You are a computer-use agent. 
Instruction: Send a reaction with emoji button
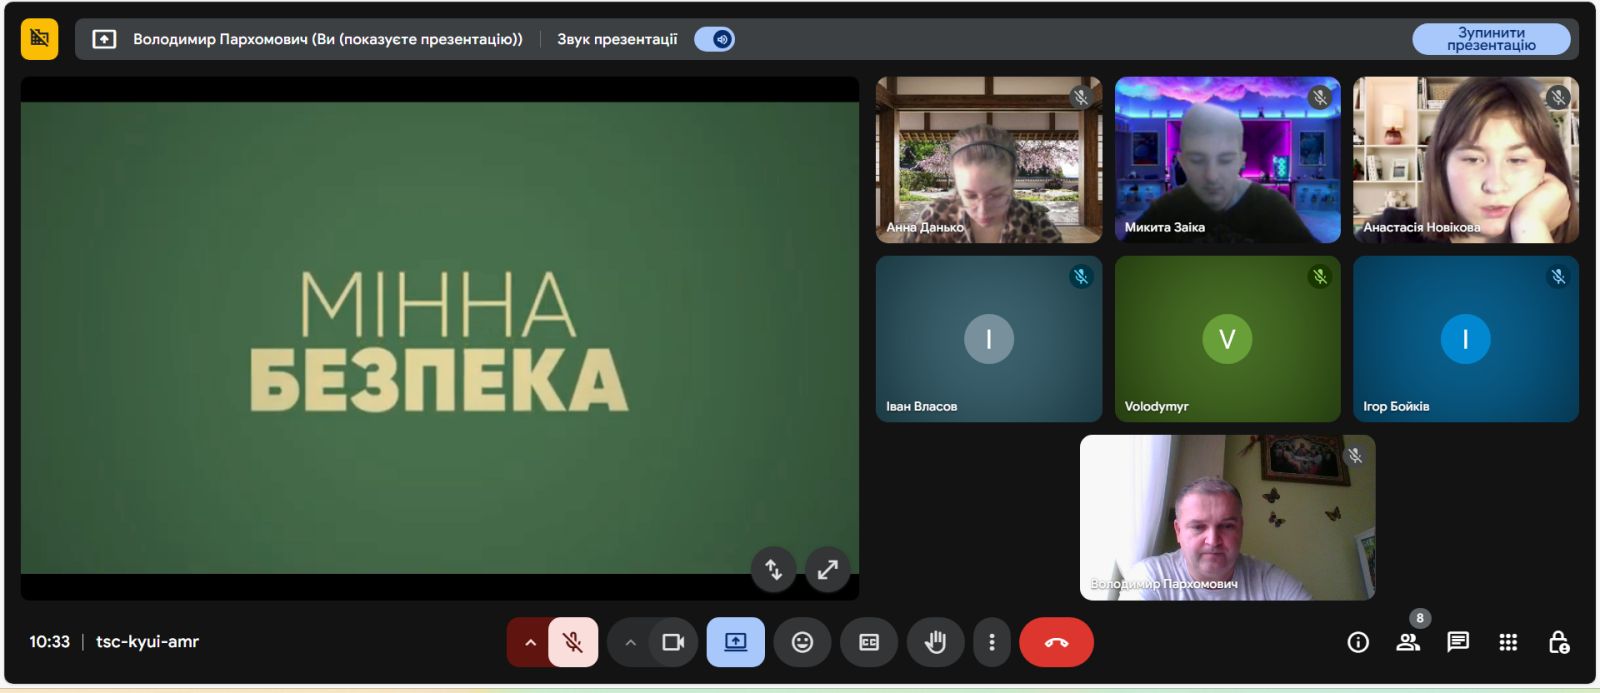(x=802, y=642)
